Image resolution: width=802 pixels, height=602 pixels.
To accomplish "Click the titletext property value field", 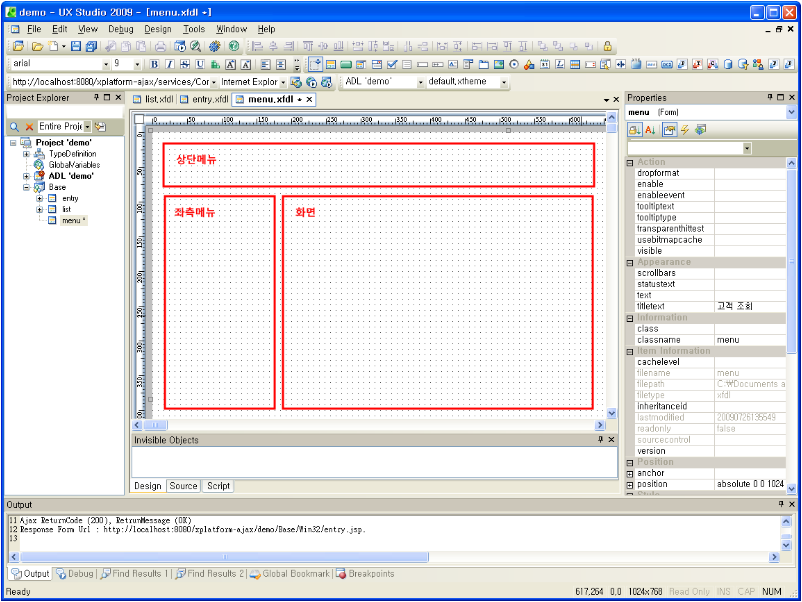I will 750,306.
